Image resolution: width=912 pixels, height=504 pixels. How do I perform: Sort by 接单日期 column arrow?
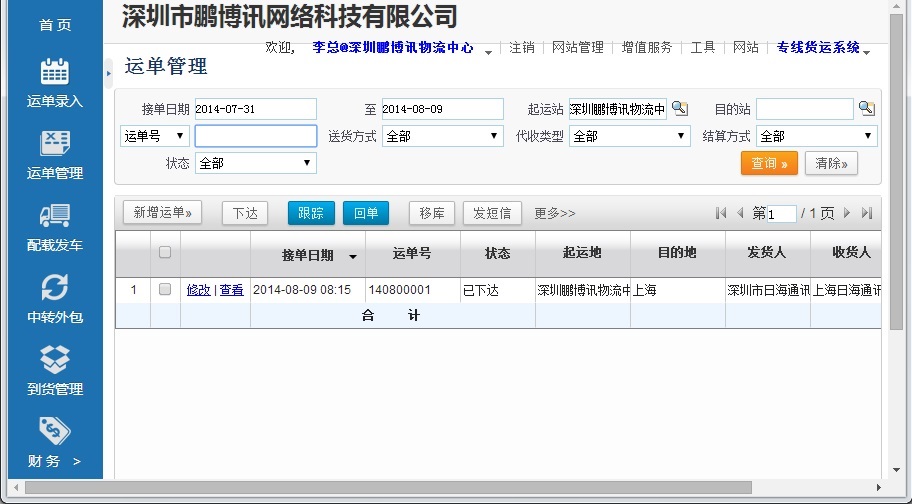pos(352,256)
